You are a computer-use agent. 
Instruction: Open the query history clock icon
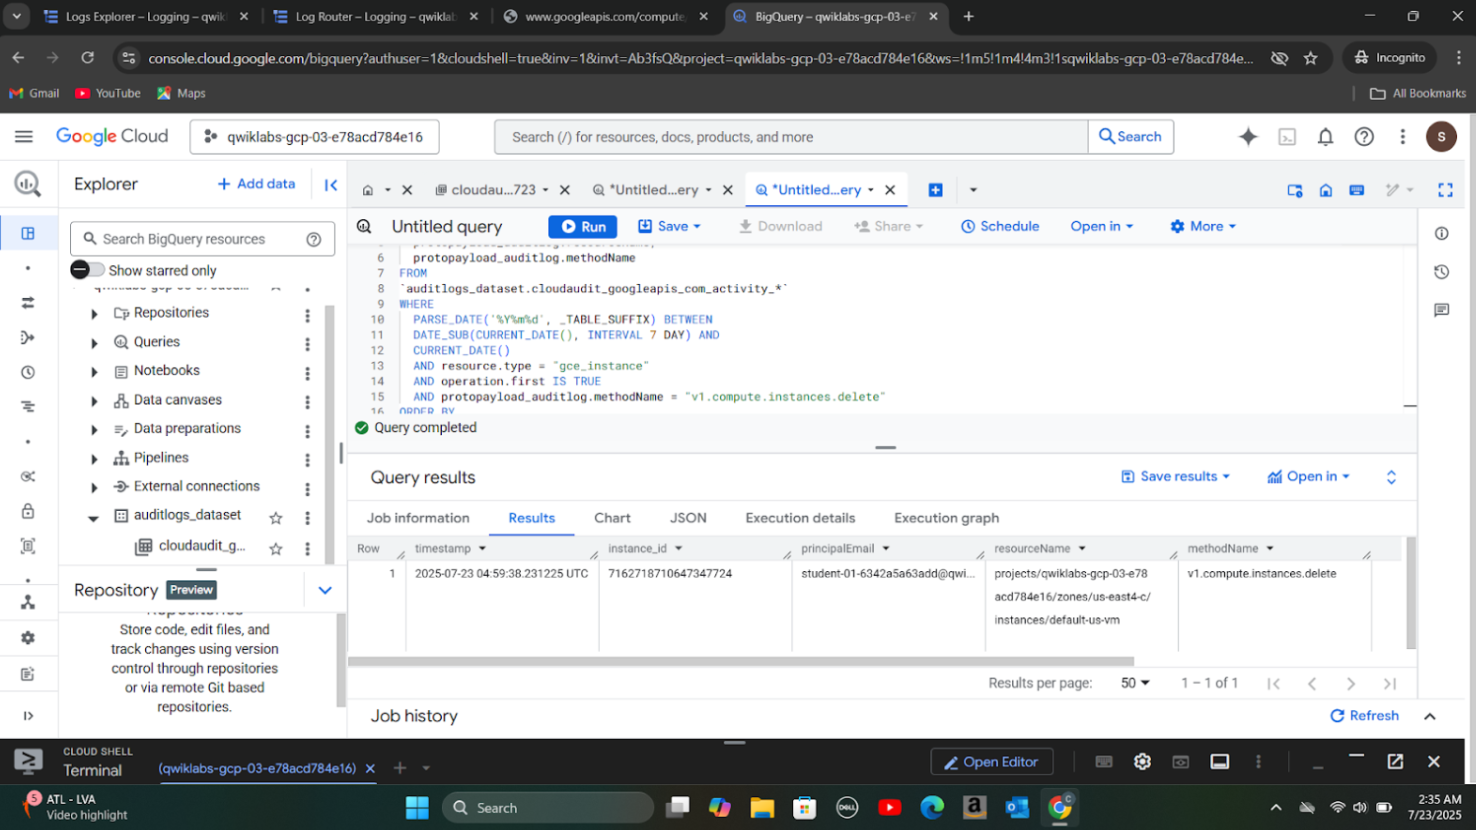pyautogui.click(x=1441, y=272)
